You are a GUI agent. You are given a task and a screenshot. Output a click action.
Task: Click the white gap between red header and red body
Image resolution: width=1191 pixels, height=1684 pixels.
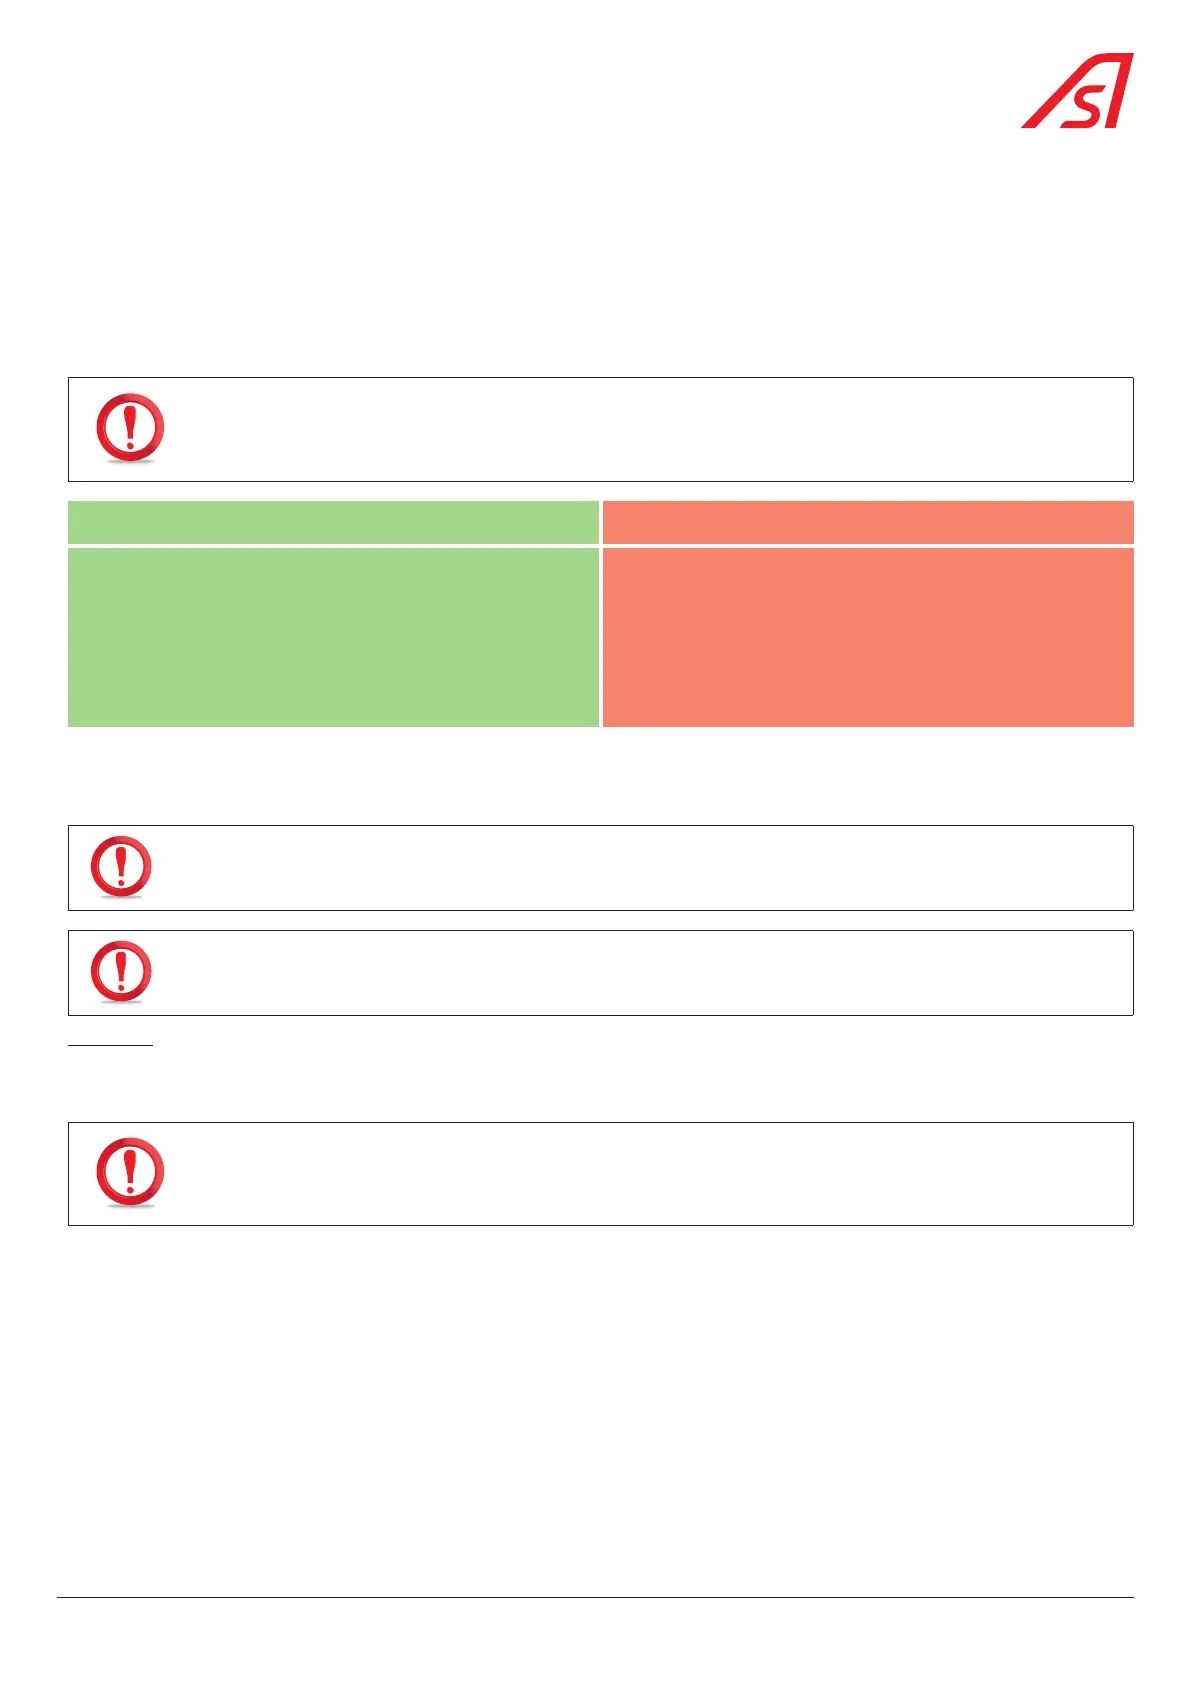click(x=868, y=545)
